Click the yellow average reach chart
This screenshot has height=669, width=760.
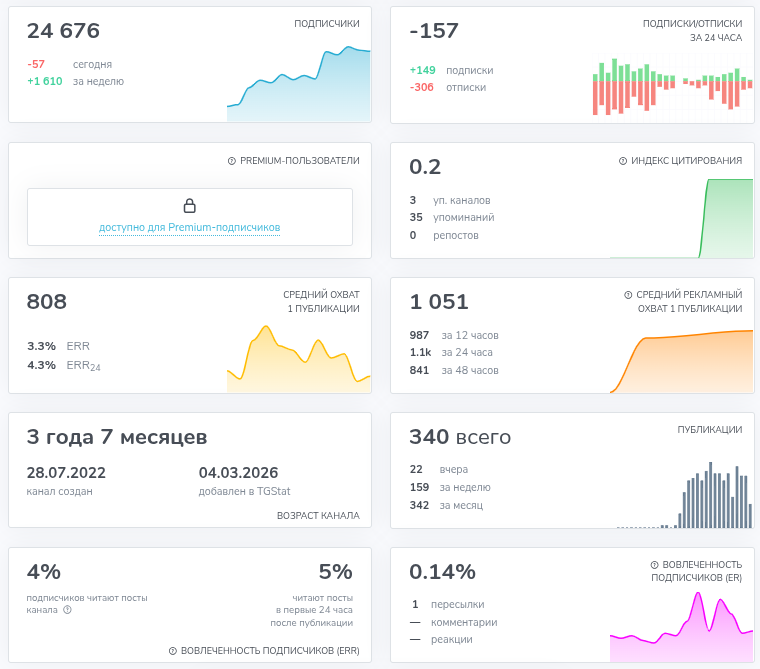click(298, 360)
